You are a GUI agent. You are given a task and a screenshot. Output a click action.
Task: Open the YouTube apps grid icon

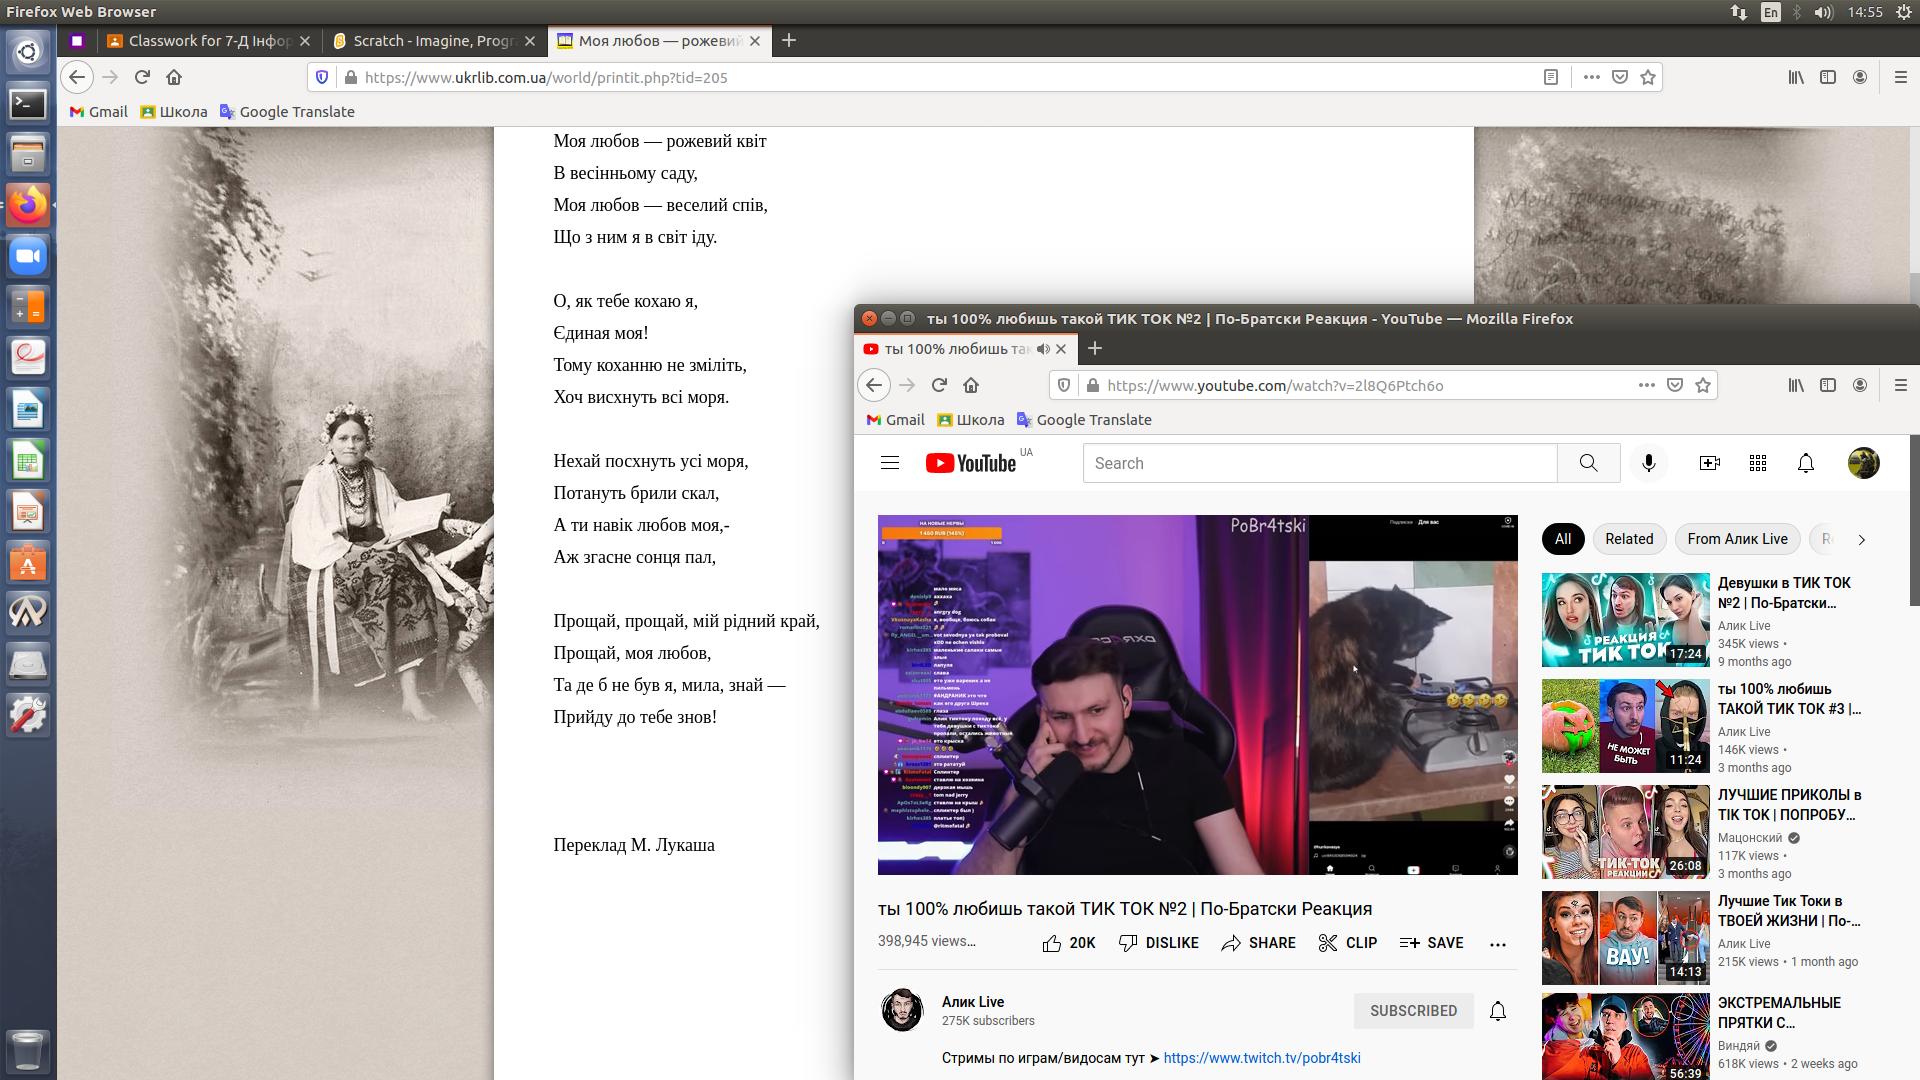point(1758,463)
